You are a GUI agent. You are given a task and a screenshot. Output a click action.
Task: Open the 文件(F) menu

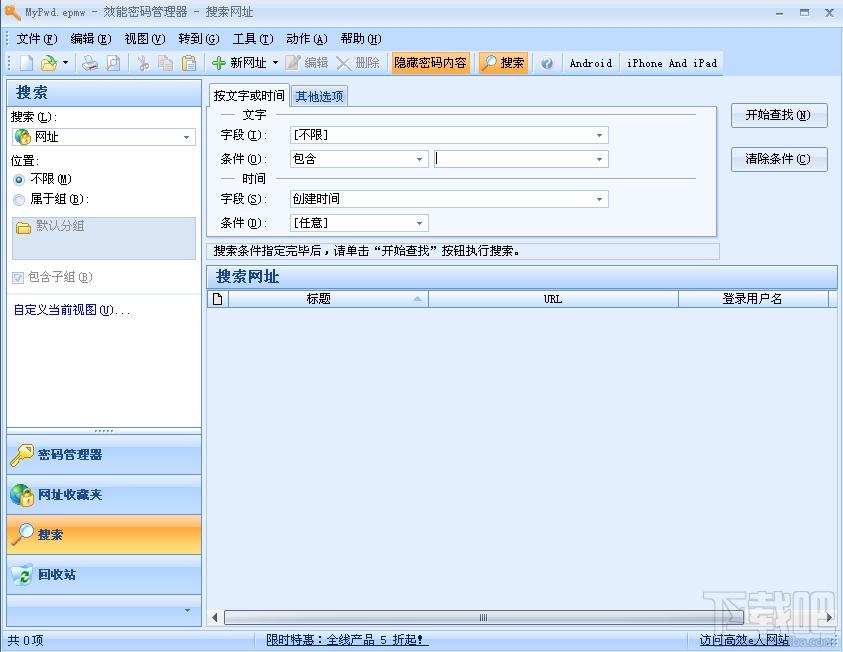point(37,39)
